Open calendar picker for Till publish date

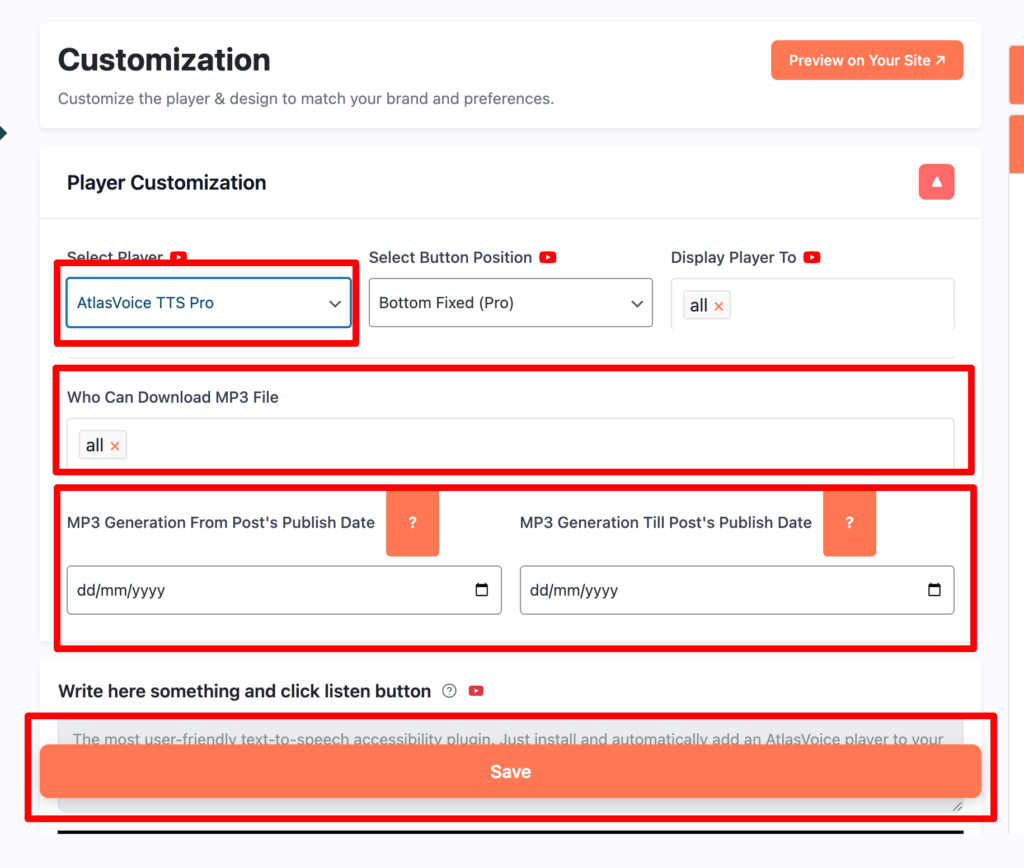[934, 590]
